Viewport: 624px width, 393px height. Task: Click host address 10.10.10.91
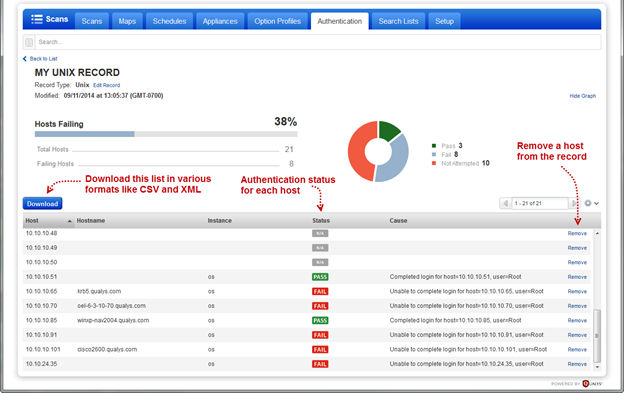pos(41,335)
